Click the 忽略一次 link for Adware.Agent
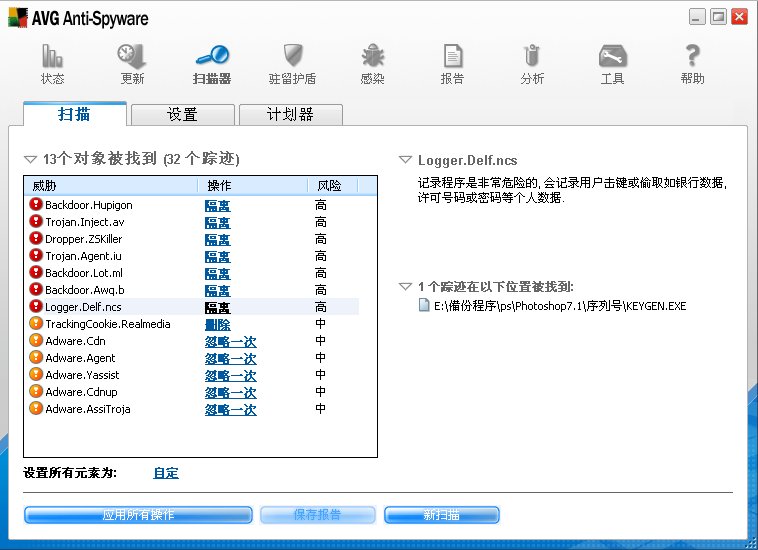The height and width of the screenshot is (550, 758). (231, 359)
